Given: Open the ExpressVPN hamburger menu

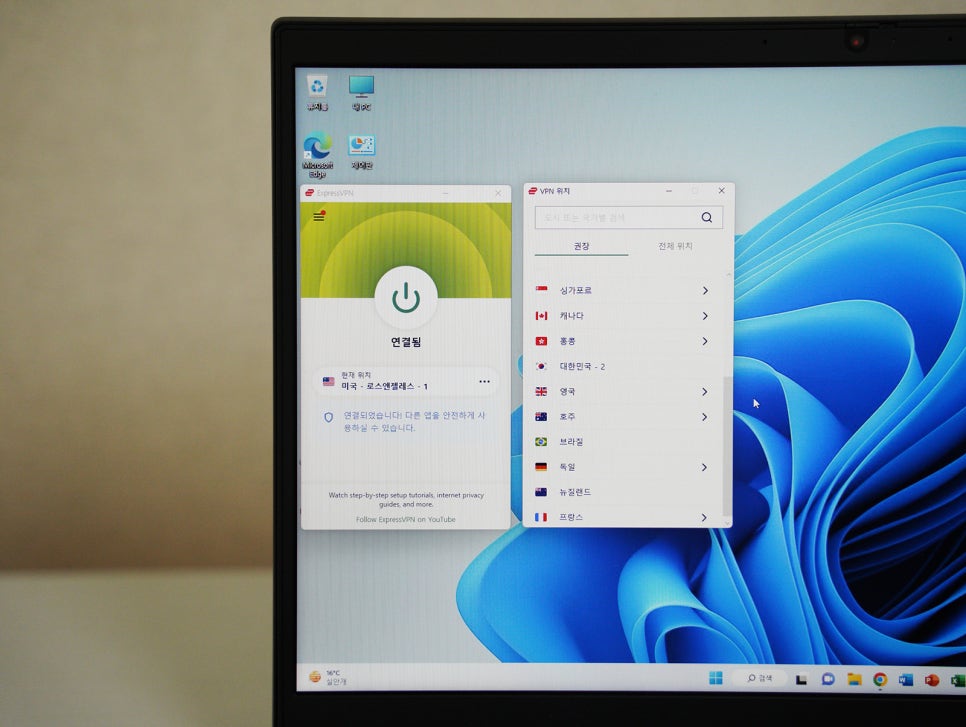Looking at the screenshot, I should 319,217.
